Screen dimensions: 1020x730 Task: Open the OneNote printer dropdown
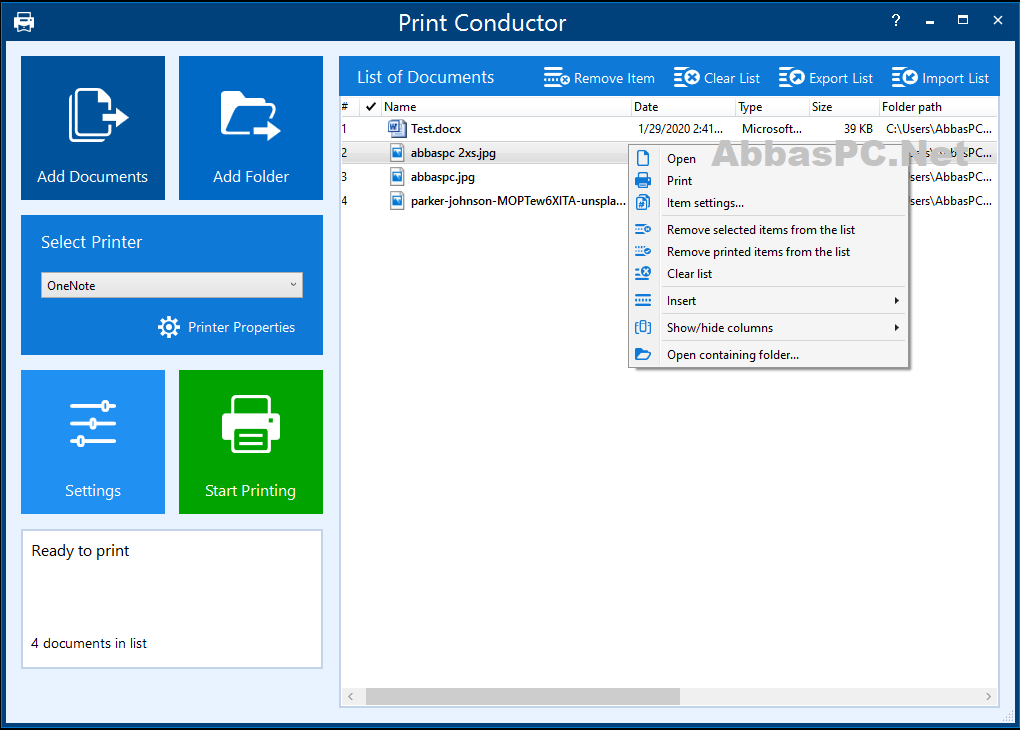172,285
